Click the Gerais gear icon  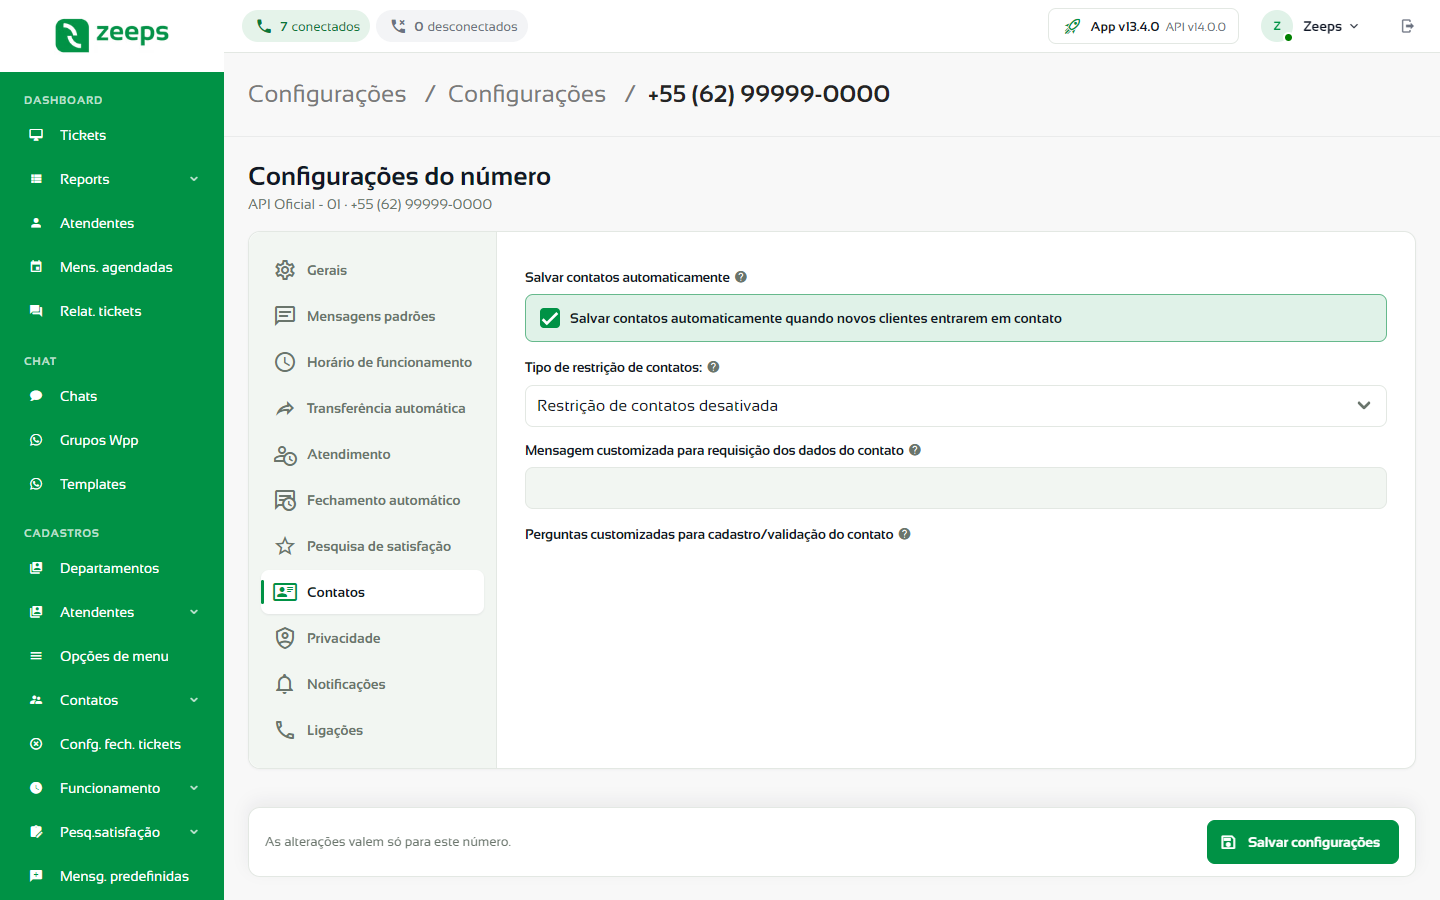[x=285, y=270]
